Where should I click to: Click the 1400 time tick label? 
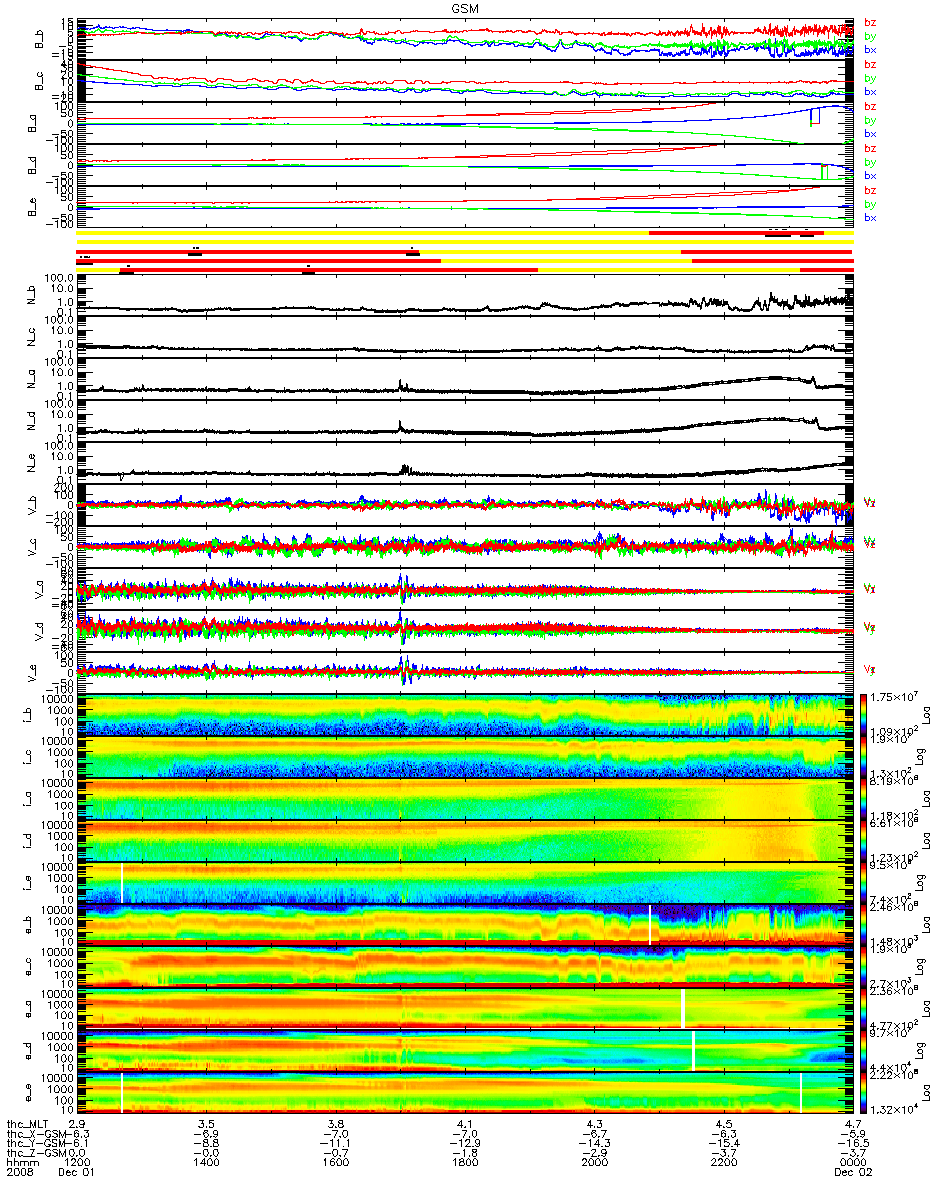[207, 1164]
